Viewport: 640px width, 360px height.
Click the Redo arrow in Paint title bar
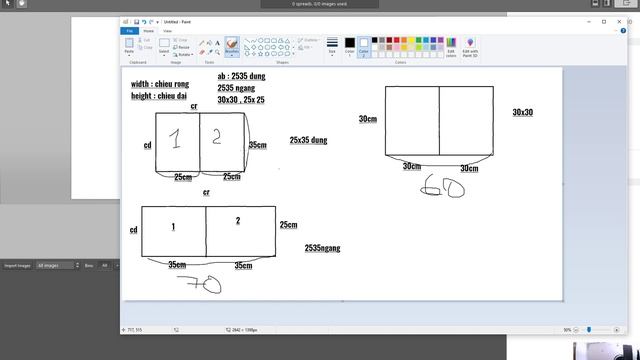click(151, 22)
